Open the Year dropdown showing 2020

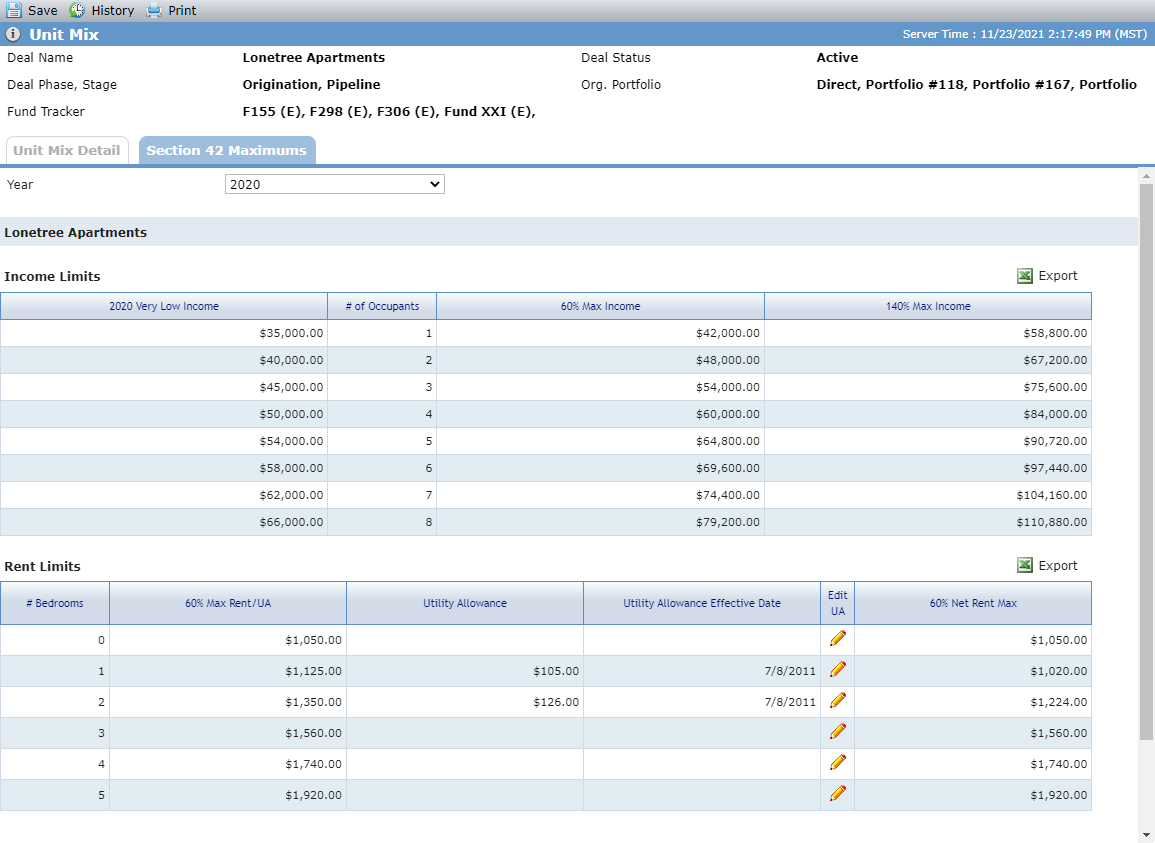point(334,184)
